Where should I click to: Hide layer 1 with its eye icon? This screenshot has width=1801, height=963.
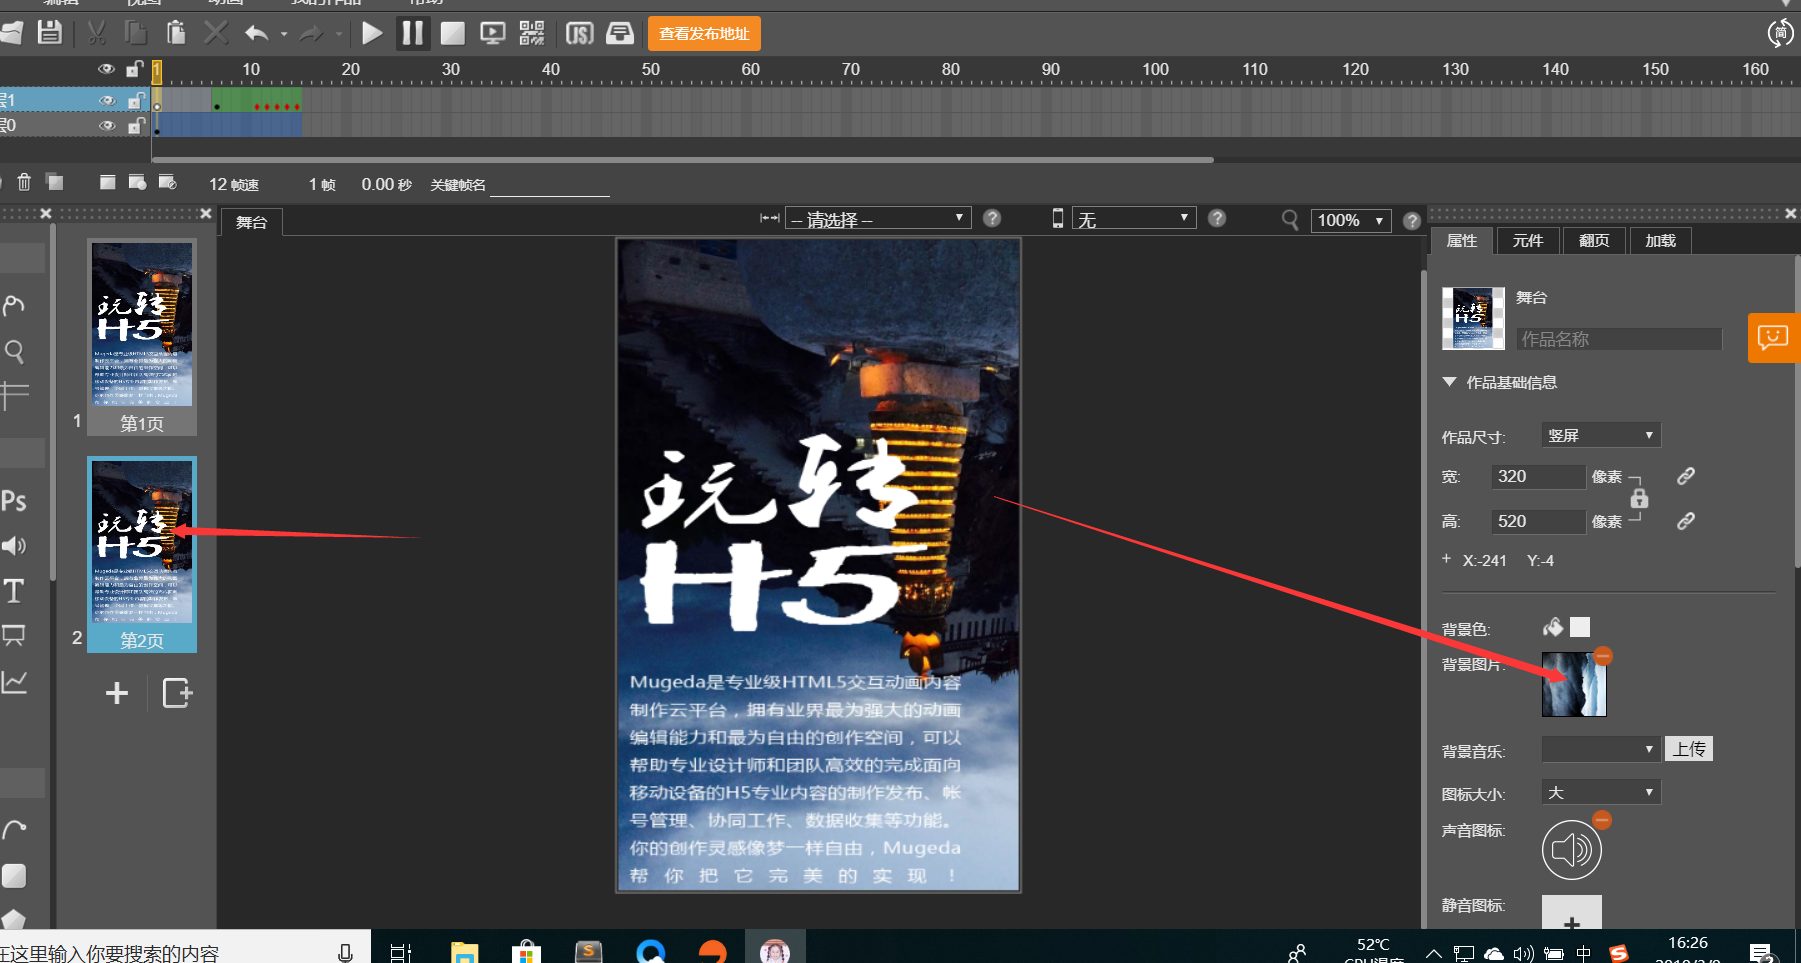pyautogui.click(x=107, y=101)
